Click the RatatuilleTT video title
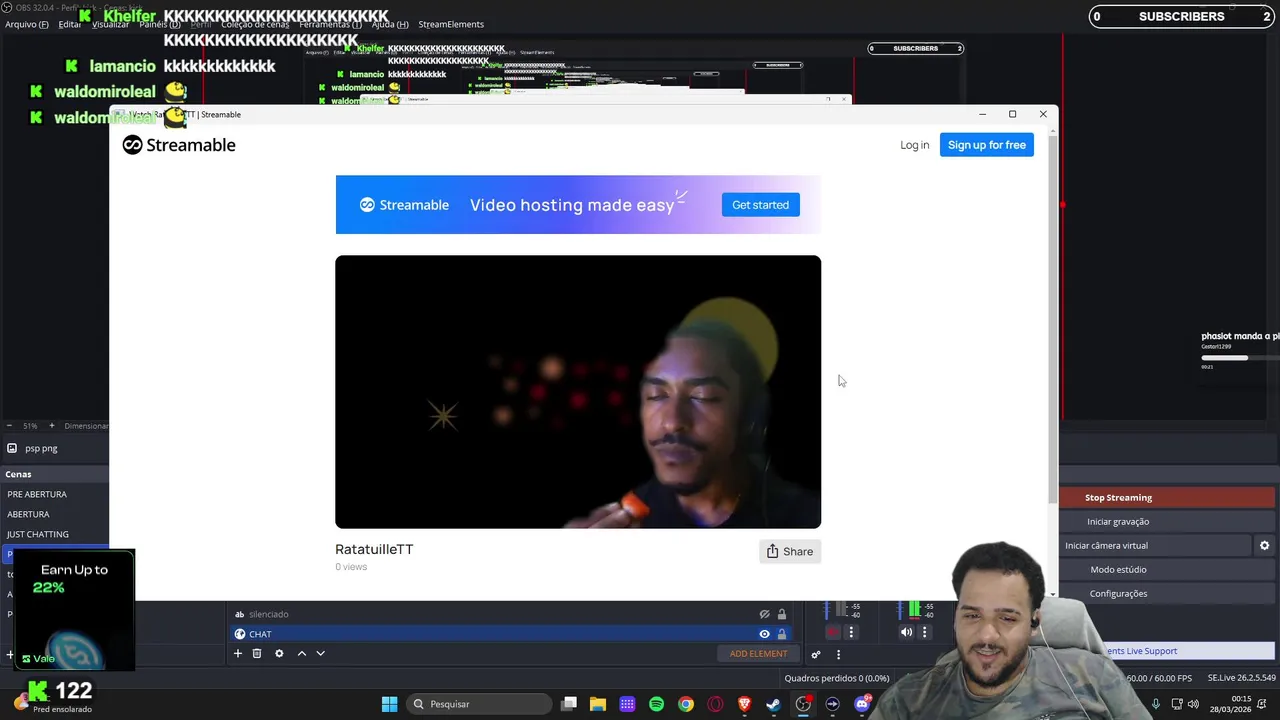The image size is (1280, 720). pos(374,549)
